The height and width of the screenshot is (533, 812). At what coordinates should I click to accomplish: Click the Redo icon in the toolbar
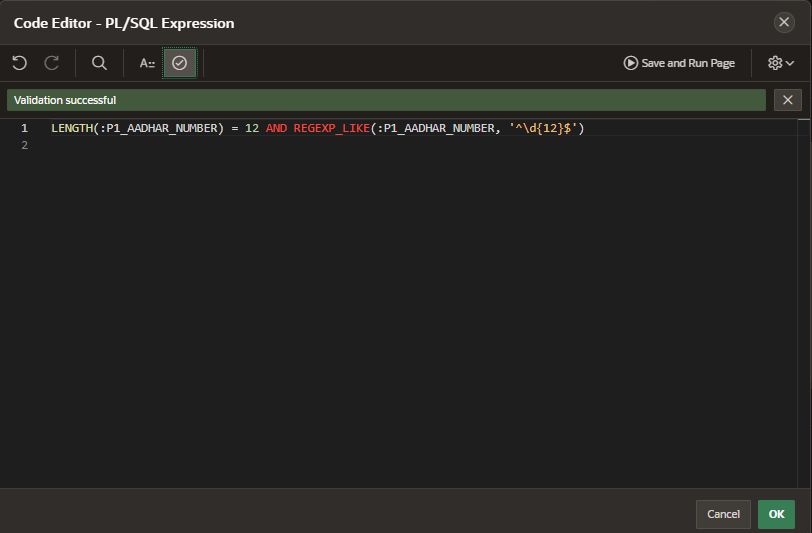pos(51,63)
